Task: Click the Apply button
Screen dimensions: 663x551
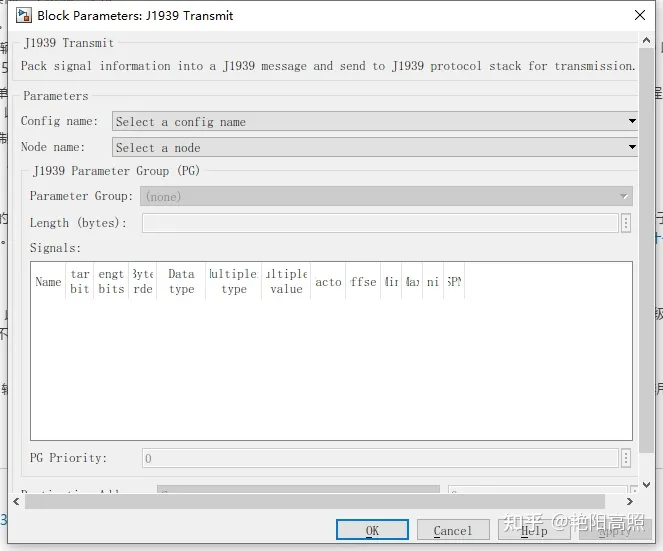Action: [615, 530]
